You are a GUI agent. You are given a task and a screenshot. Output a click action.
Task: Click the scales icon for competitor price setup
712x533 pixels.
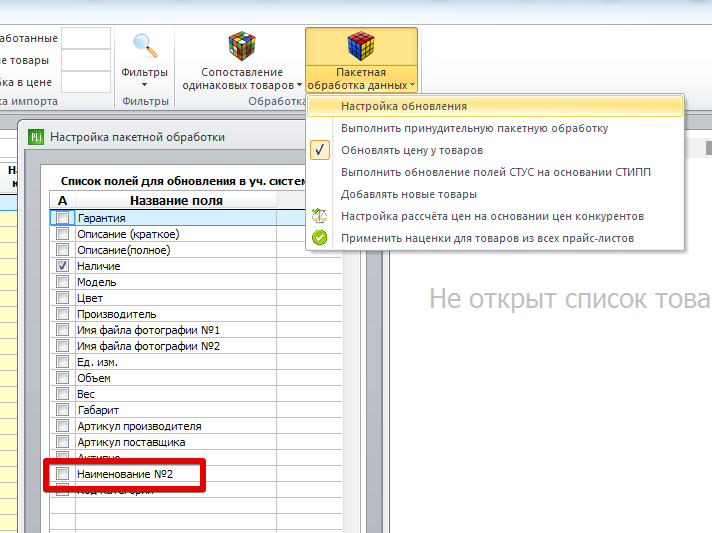[x=320, y=216]
